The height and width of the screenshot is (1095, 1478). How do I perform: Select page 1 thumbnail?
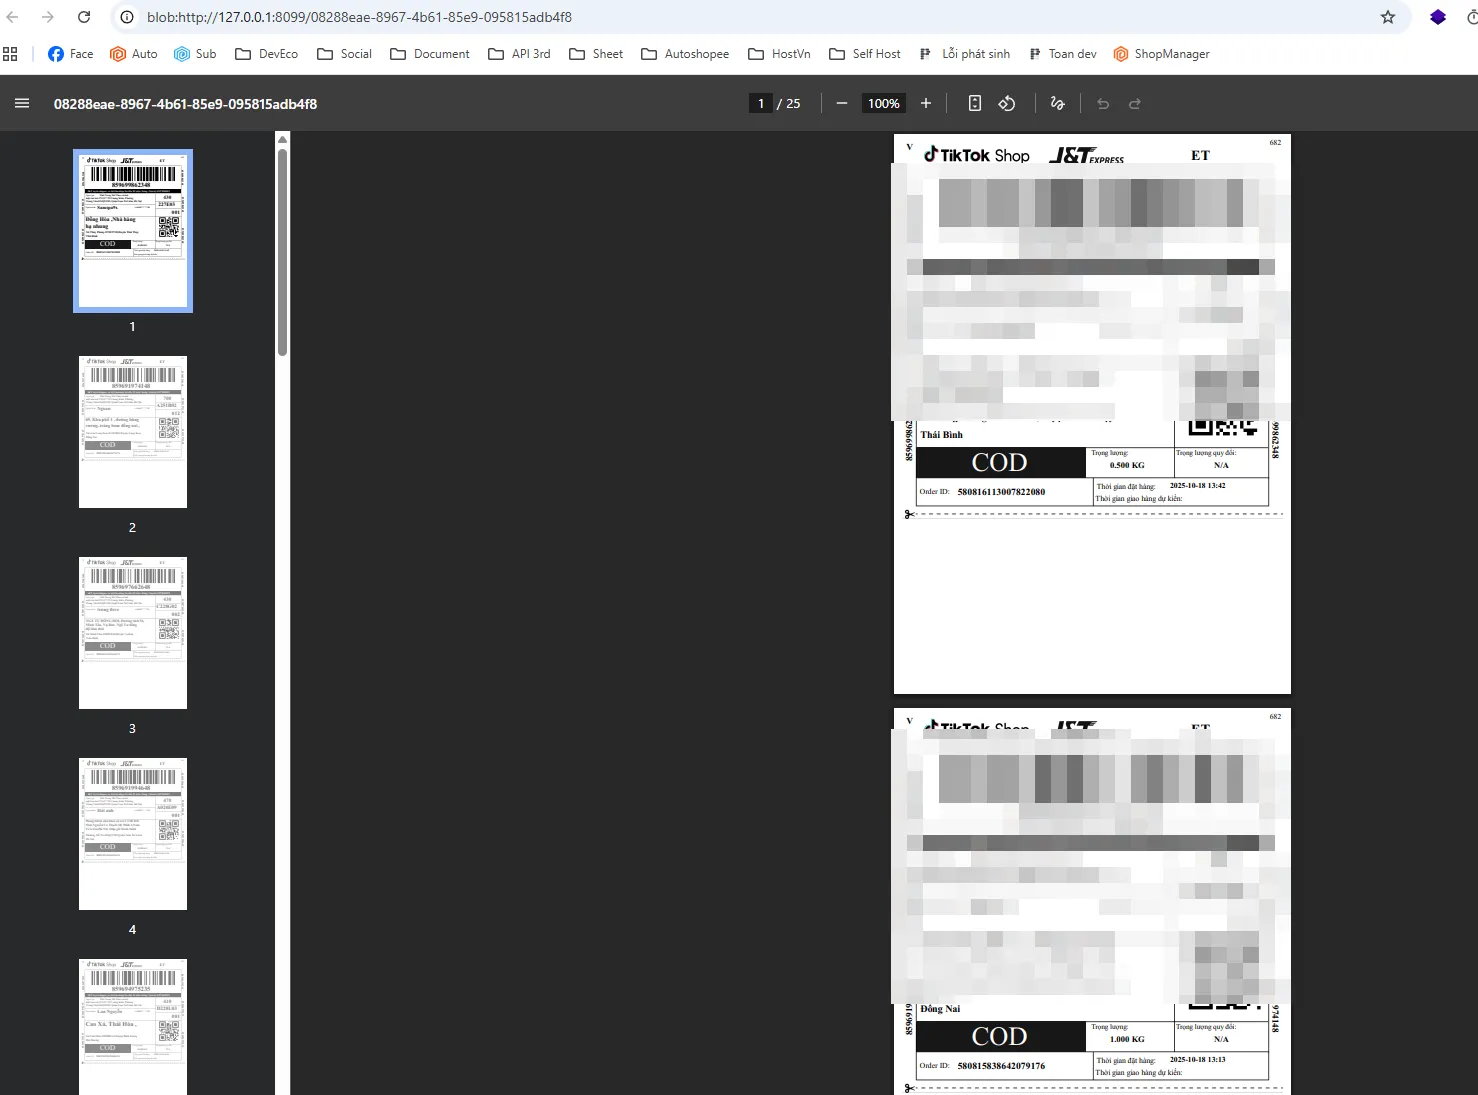pos(133,231)
